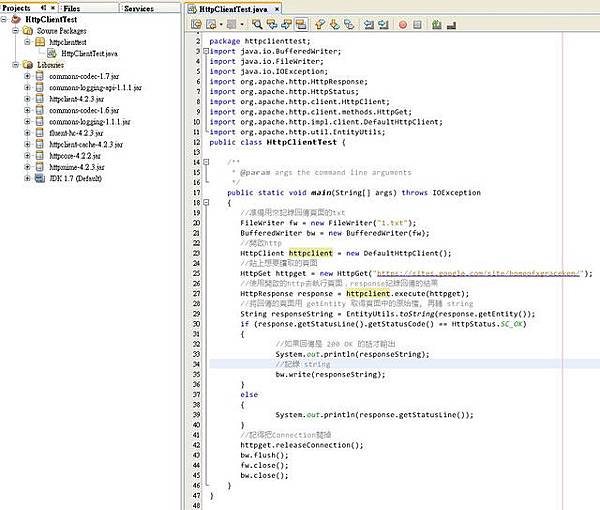This screenshot has width=600, height=510.
Task: Switch to the Files tab
Action: click(71, 7)
